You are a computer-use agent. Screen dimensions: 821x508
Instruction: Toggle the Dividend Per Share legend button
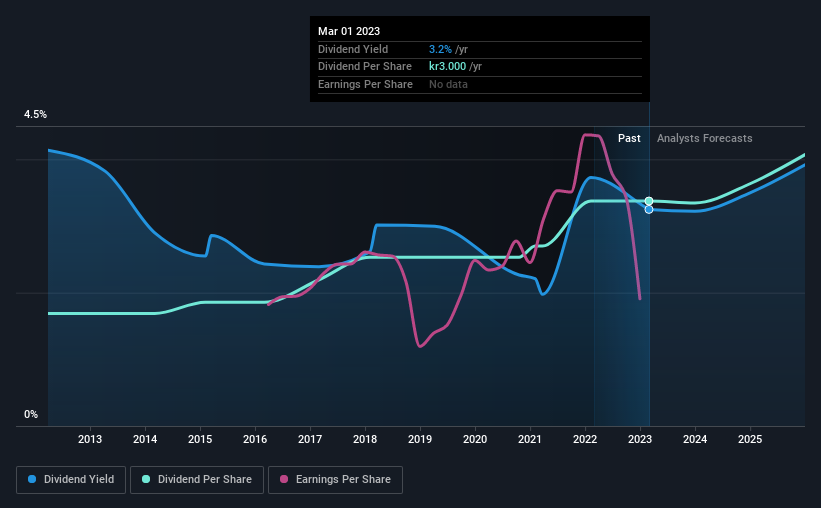pos(197,480)
